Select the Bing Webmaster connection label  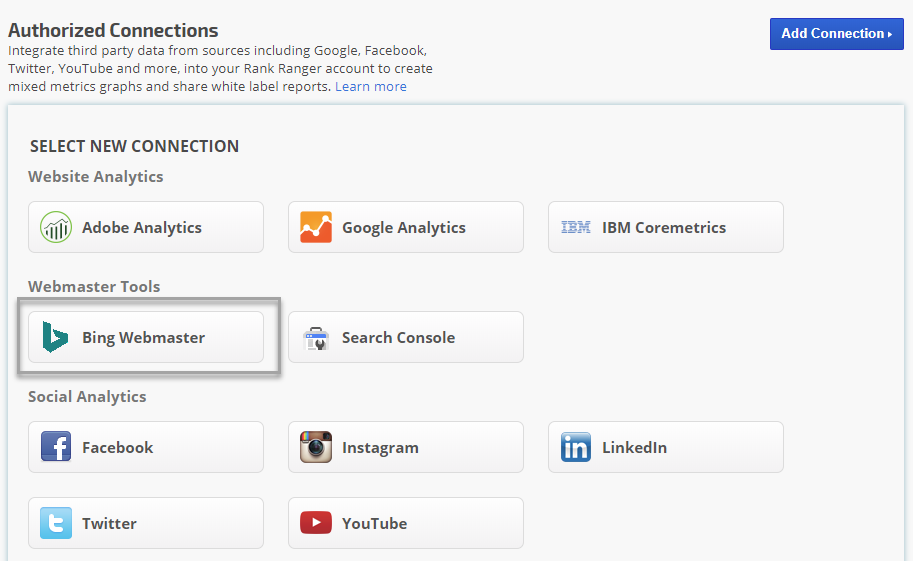[143, 338]
